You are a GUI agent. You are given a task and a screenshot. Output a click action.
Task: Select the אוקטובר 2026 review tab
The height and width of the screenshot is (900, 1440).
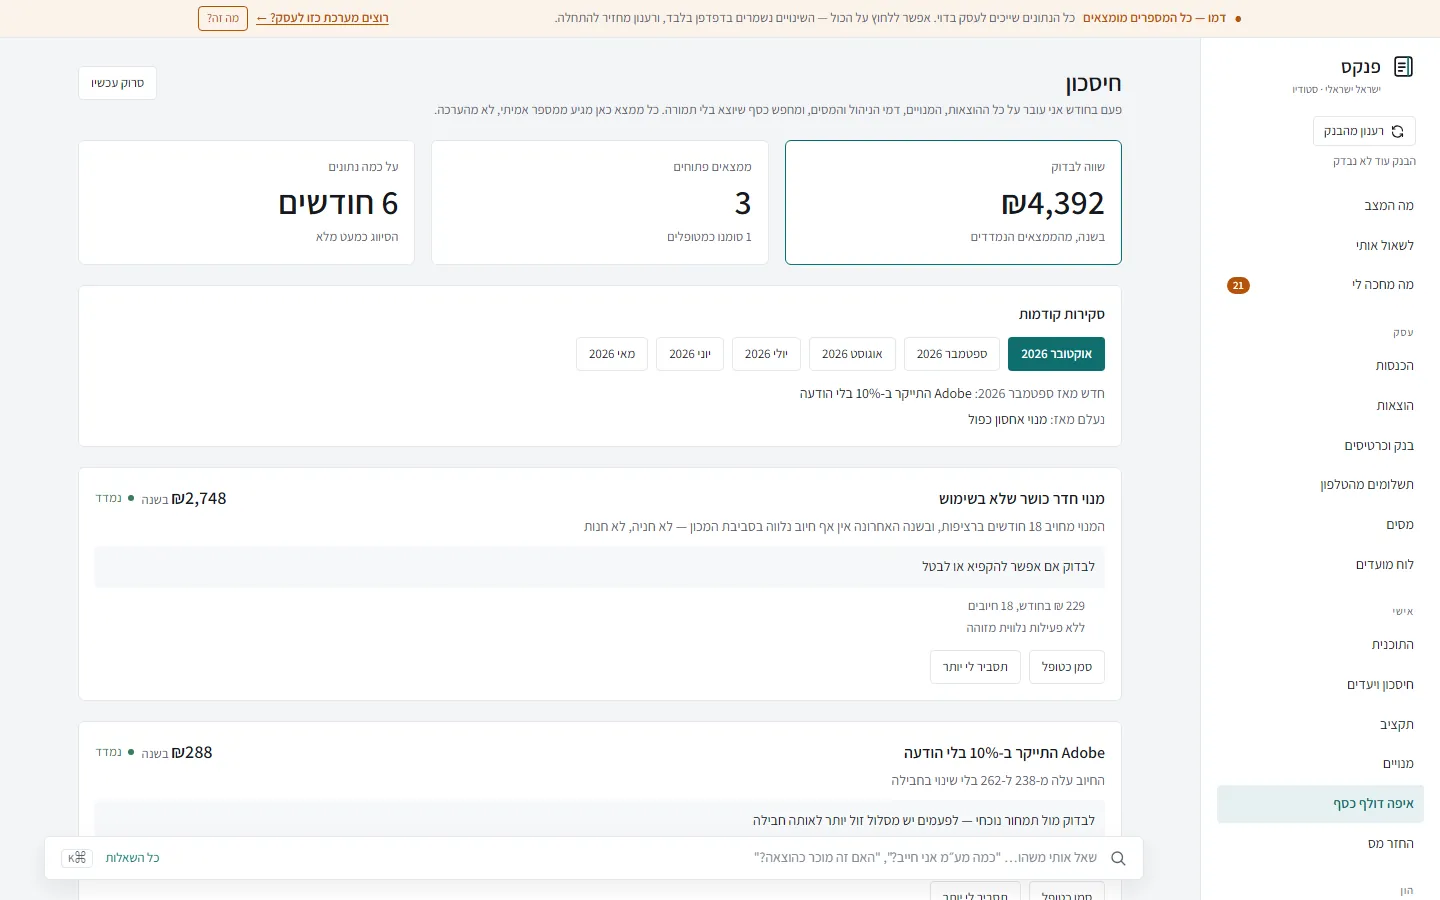pyautogui.click(x=1056, y=354)
